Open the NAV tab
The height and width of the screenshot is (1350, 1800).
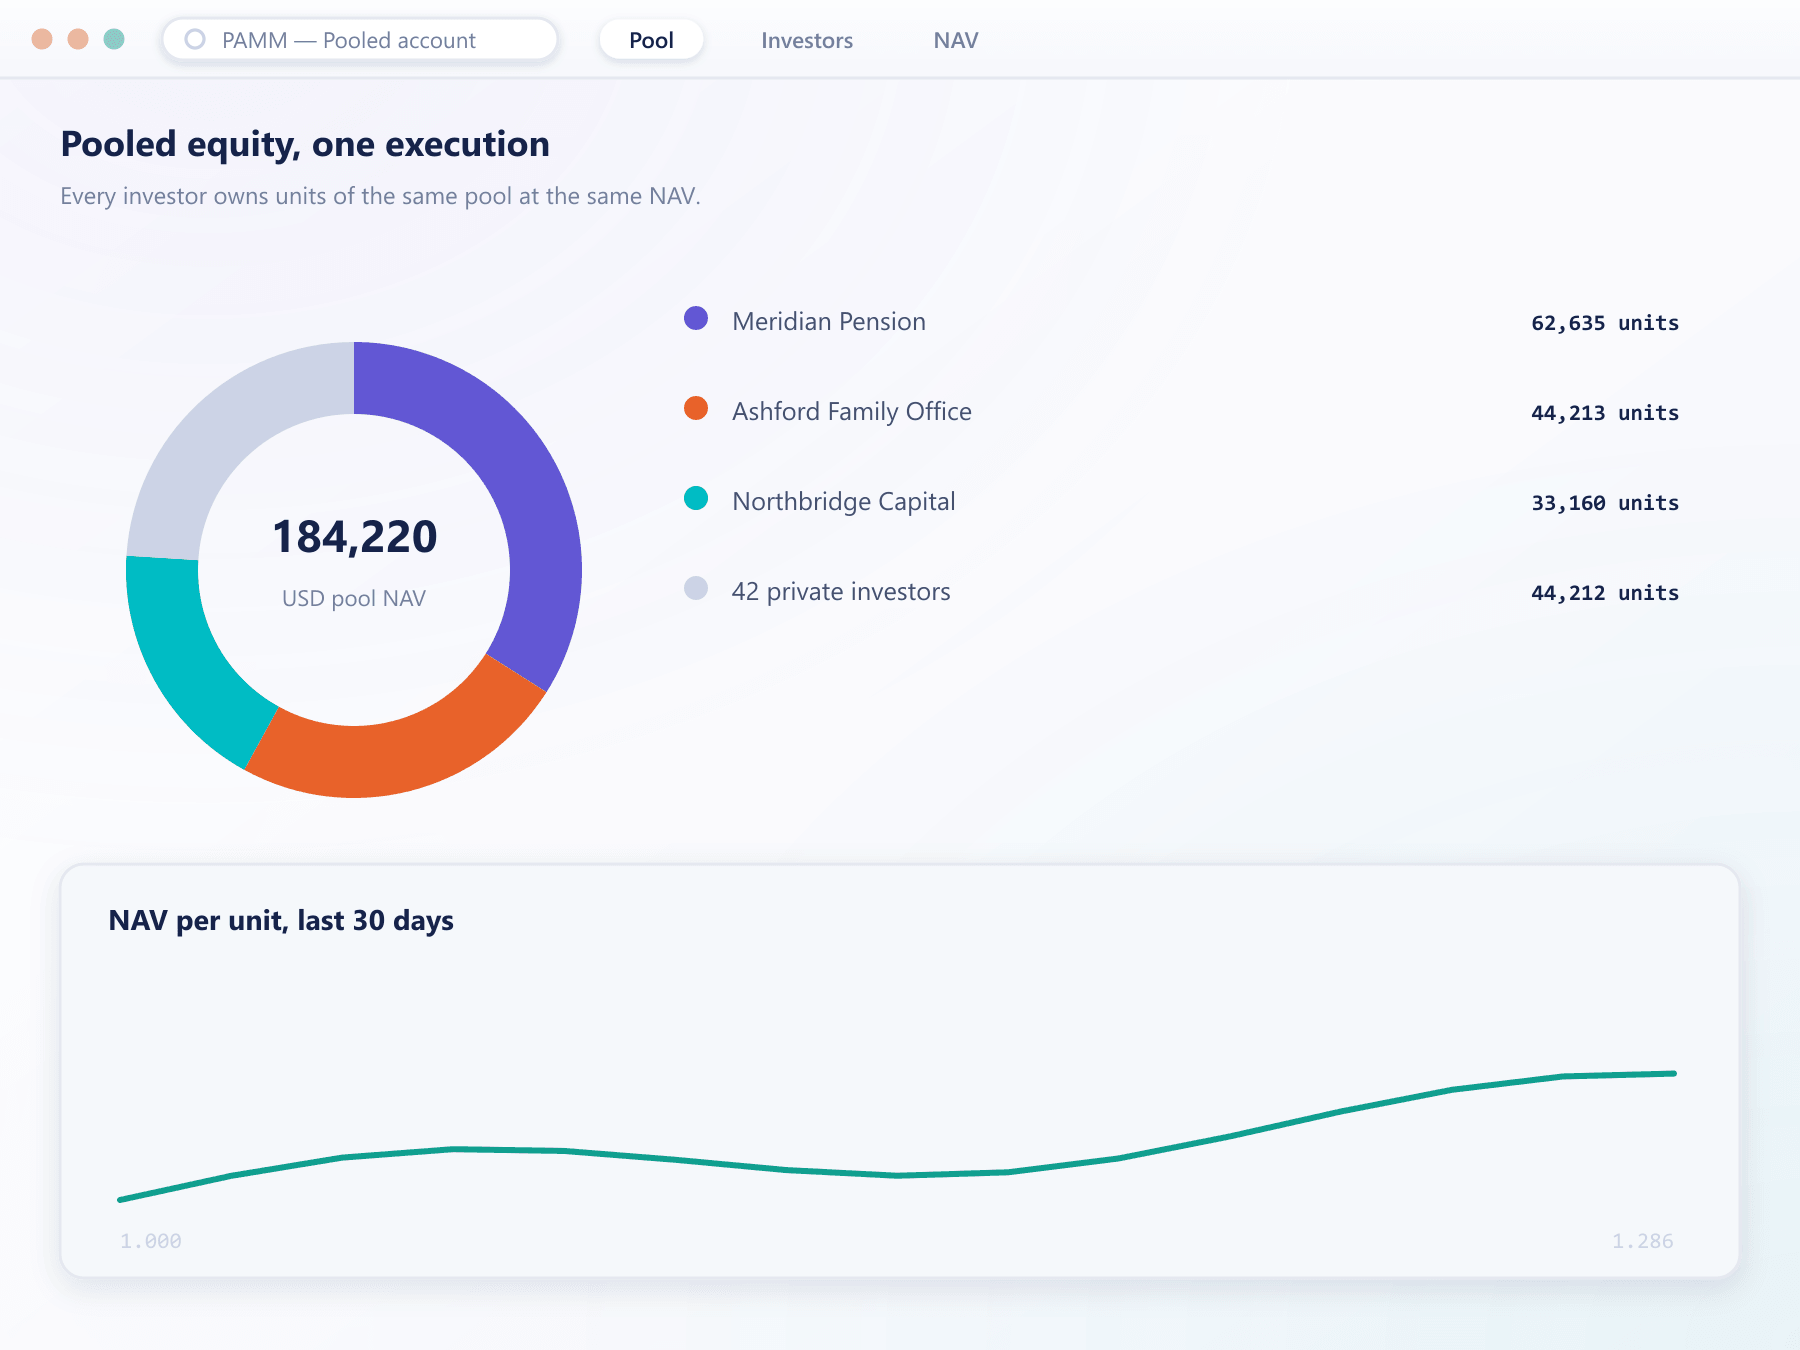(956, 40)
